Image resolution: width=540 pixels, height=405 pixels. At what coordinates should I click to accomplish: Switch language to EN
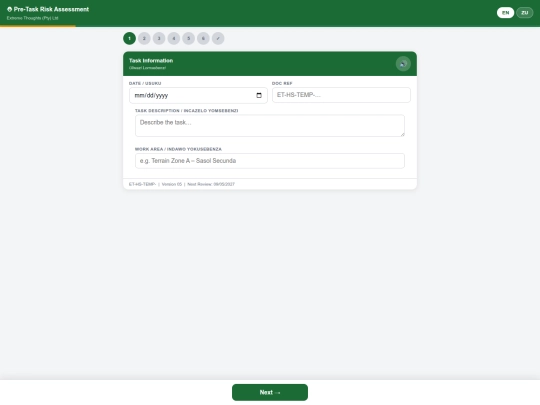[505, 13]
